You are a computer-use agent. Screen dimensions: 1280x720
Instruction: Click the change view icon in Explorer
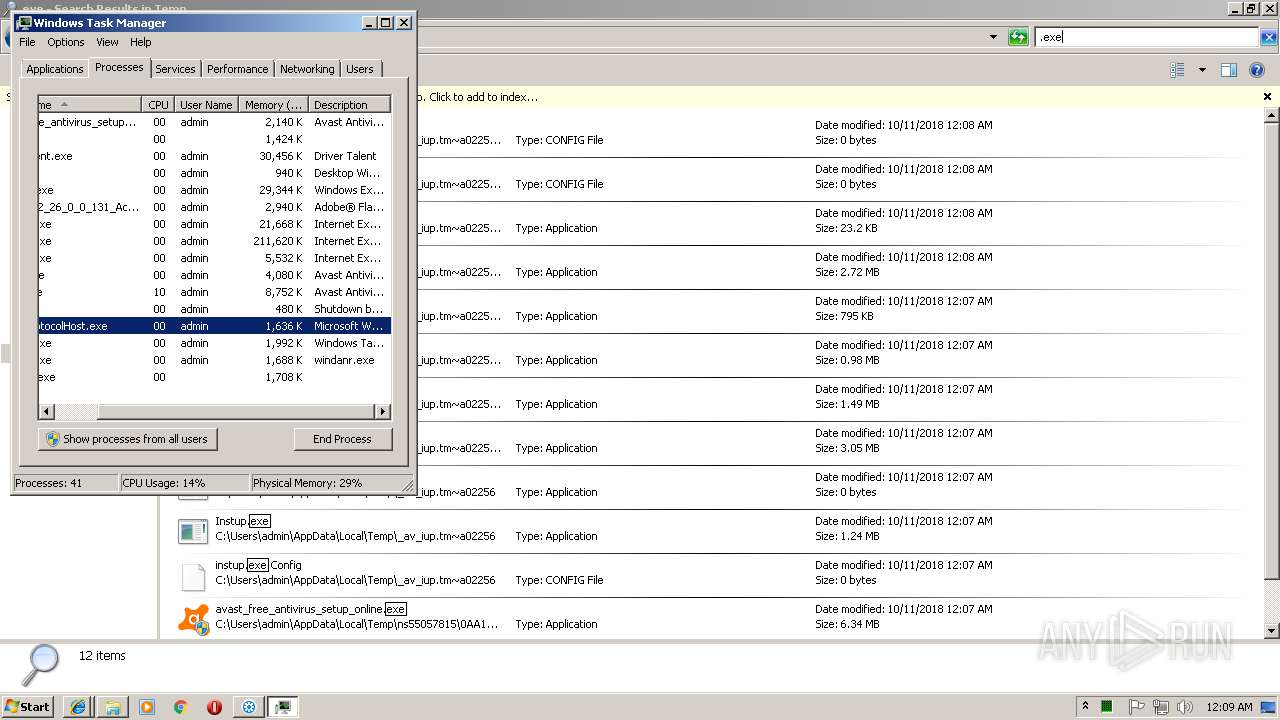click(1177, 70)
